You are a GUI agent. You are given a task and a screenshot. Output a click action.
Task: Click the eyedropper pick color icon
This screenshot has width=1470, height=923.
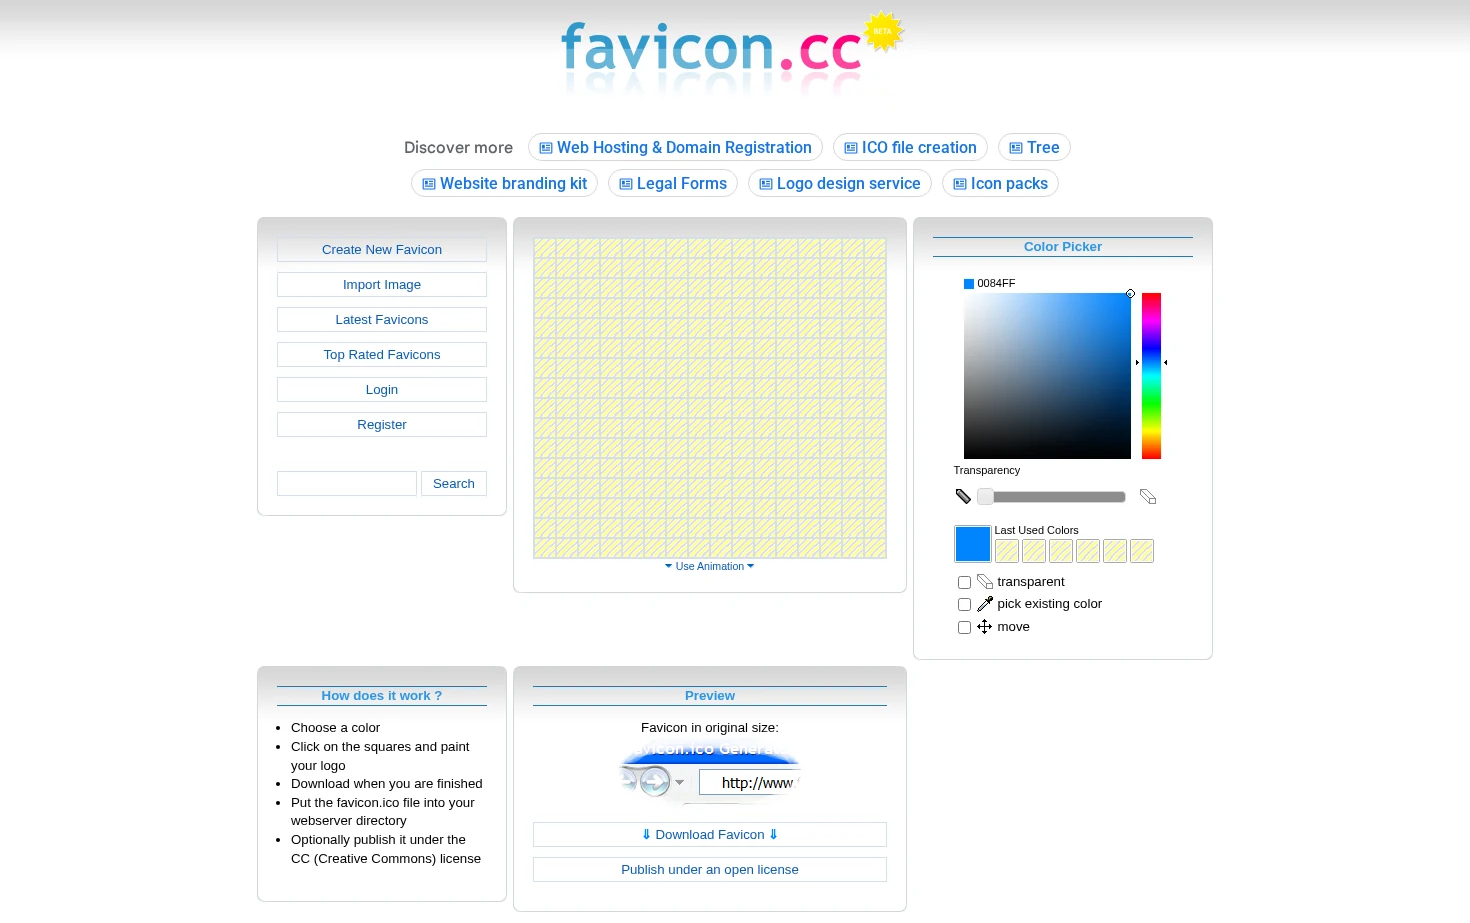pyautogui.click(x=985, y=604)
